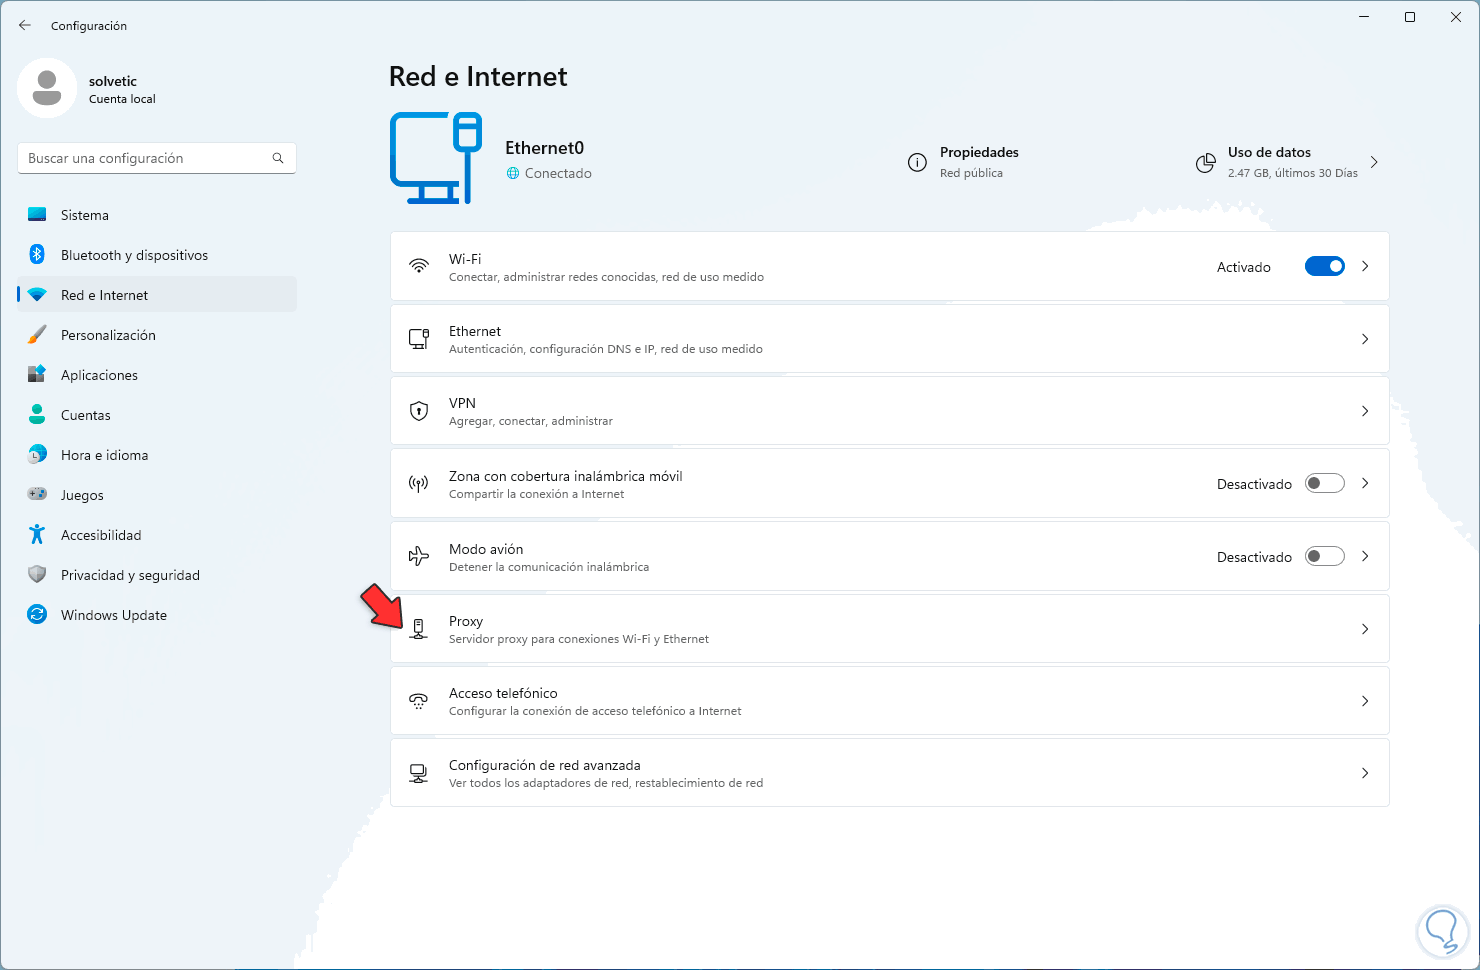Expand the Wi-Fi row chevron
1480x970 pixels.
[x=1365, y=266]
